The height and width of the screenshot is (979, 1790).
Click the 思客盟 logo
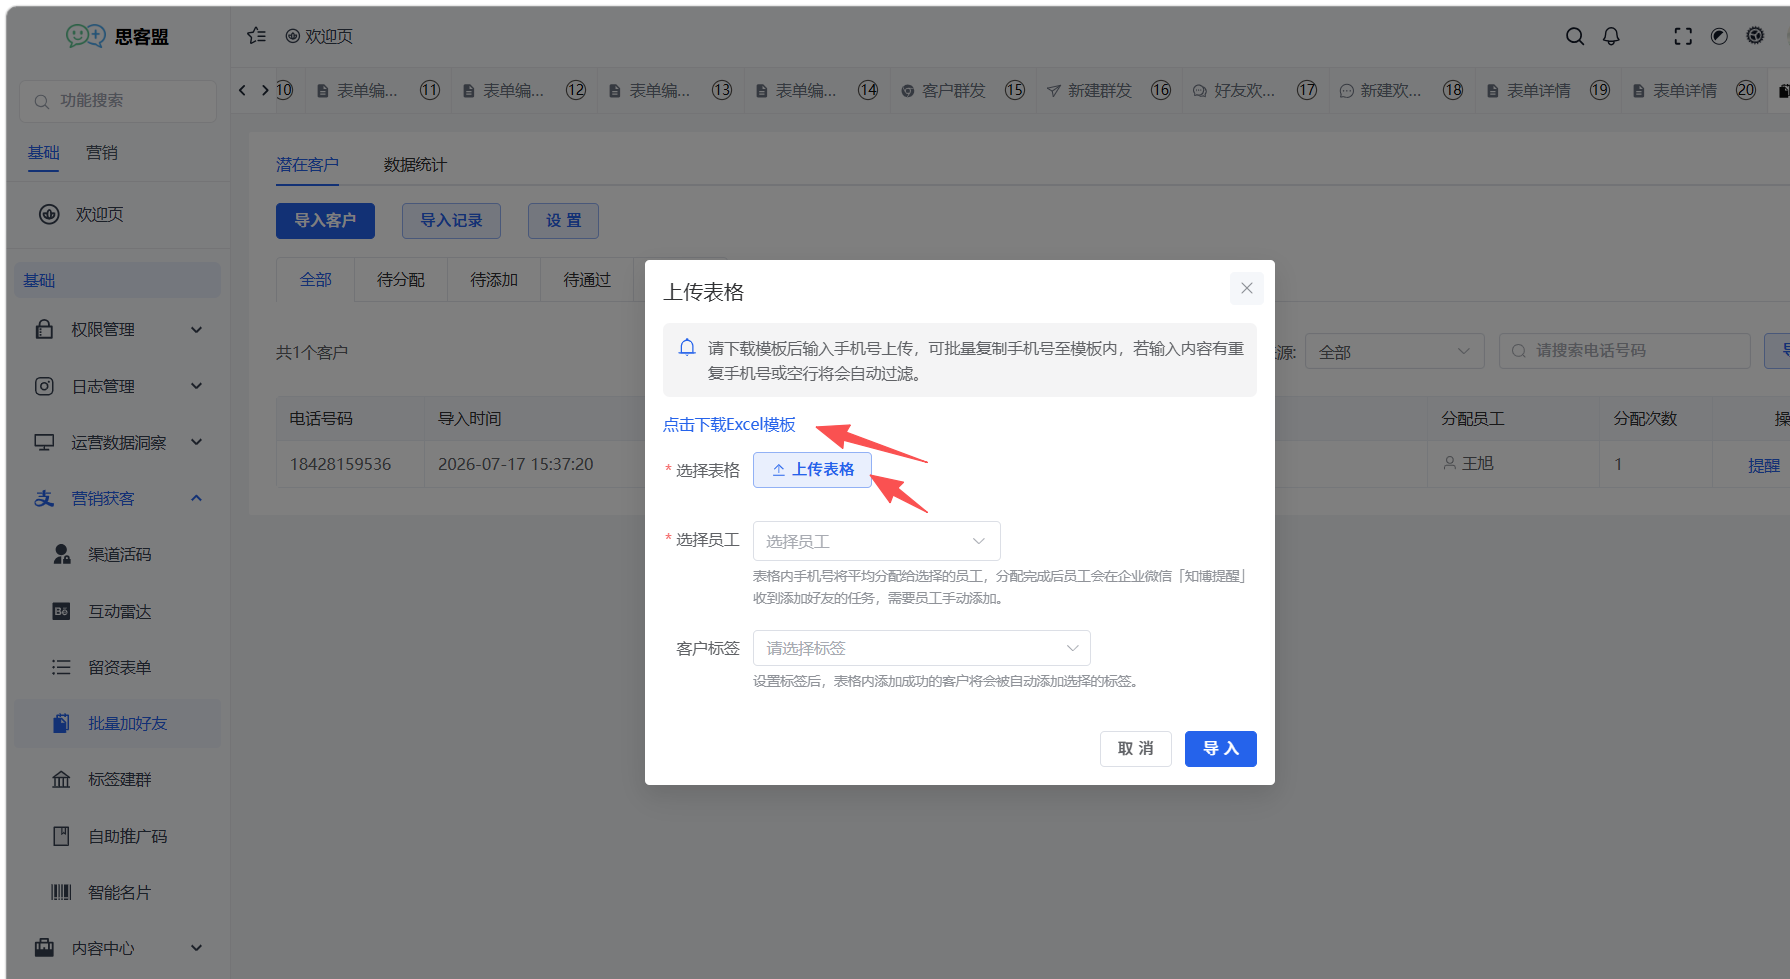click(117, 36)
